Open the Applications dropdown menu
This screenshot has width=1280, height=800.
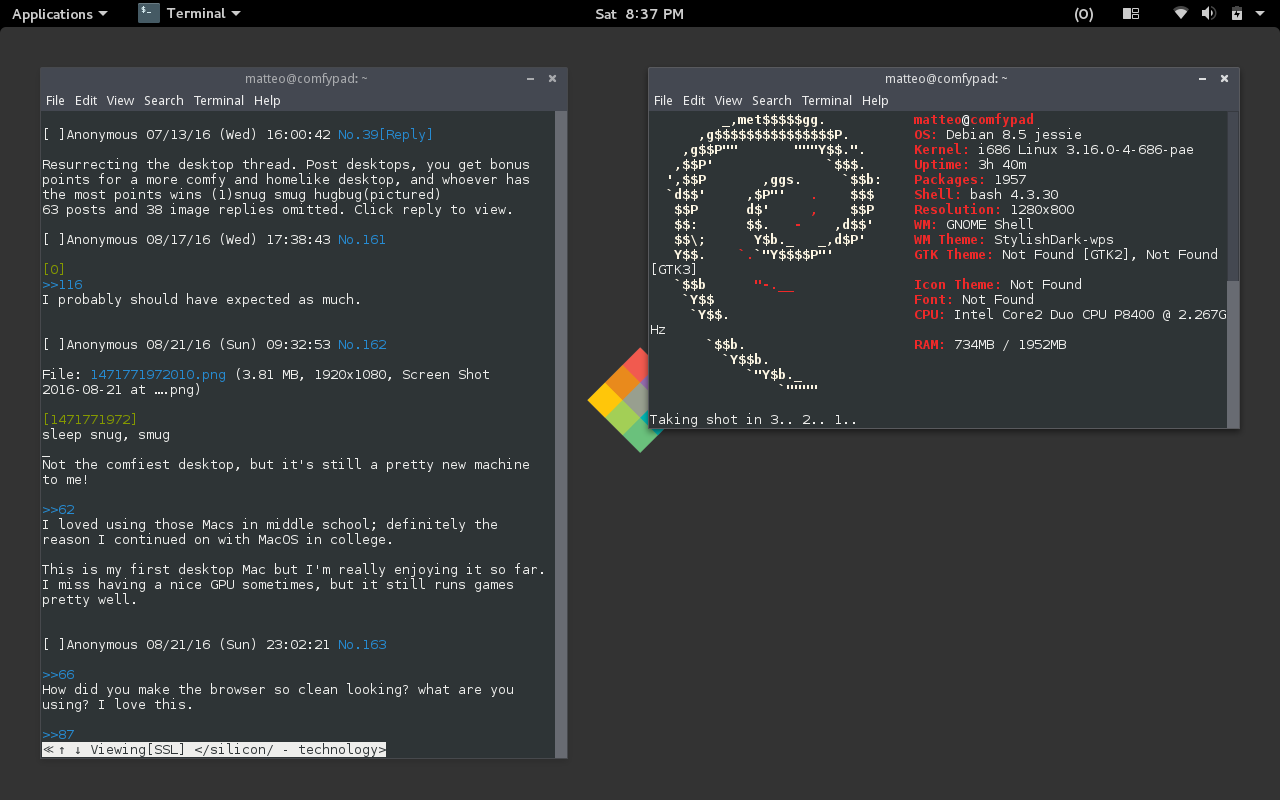[59, 13]
